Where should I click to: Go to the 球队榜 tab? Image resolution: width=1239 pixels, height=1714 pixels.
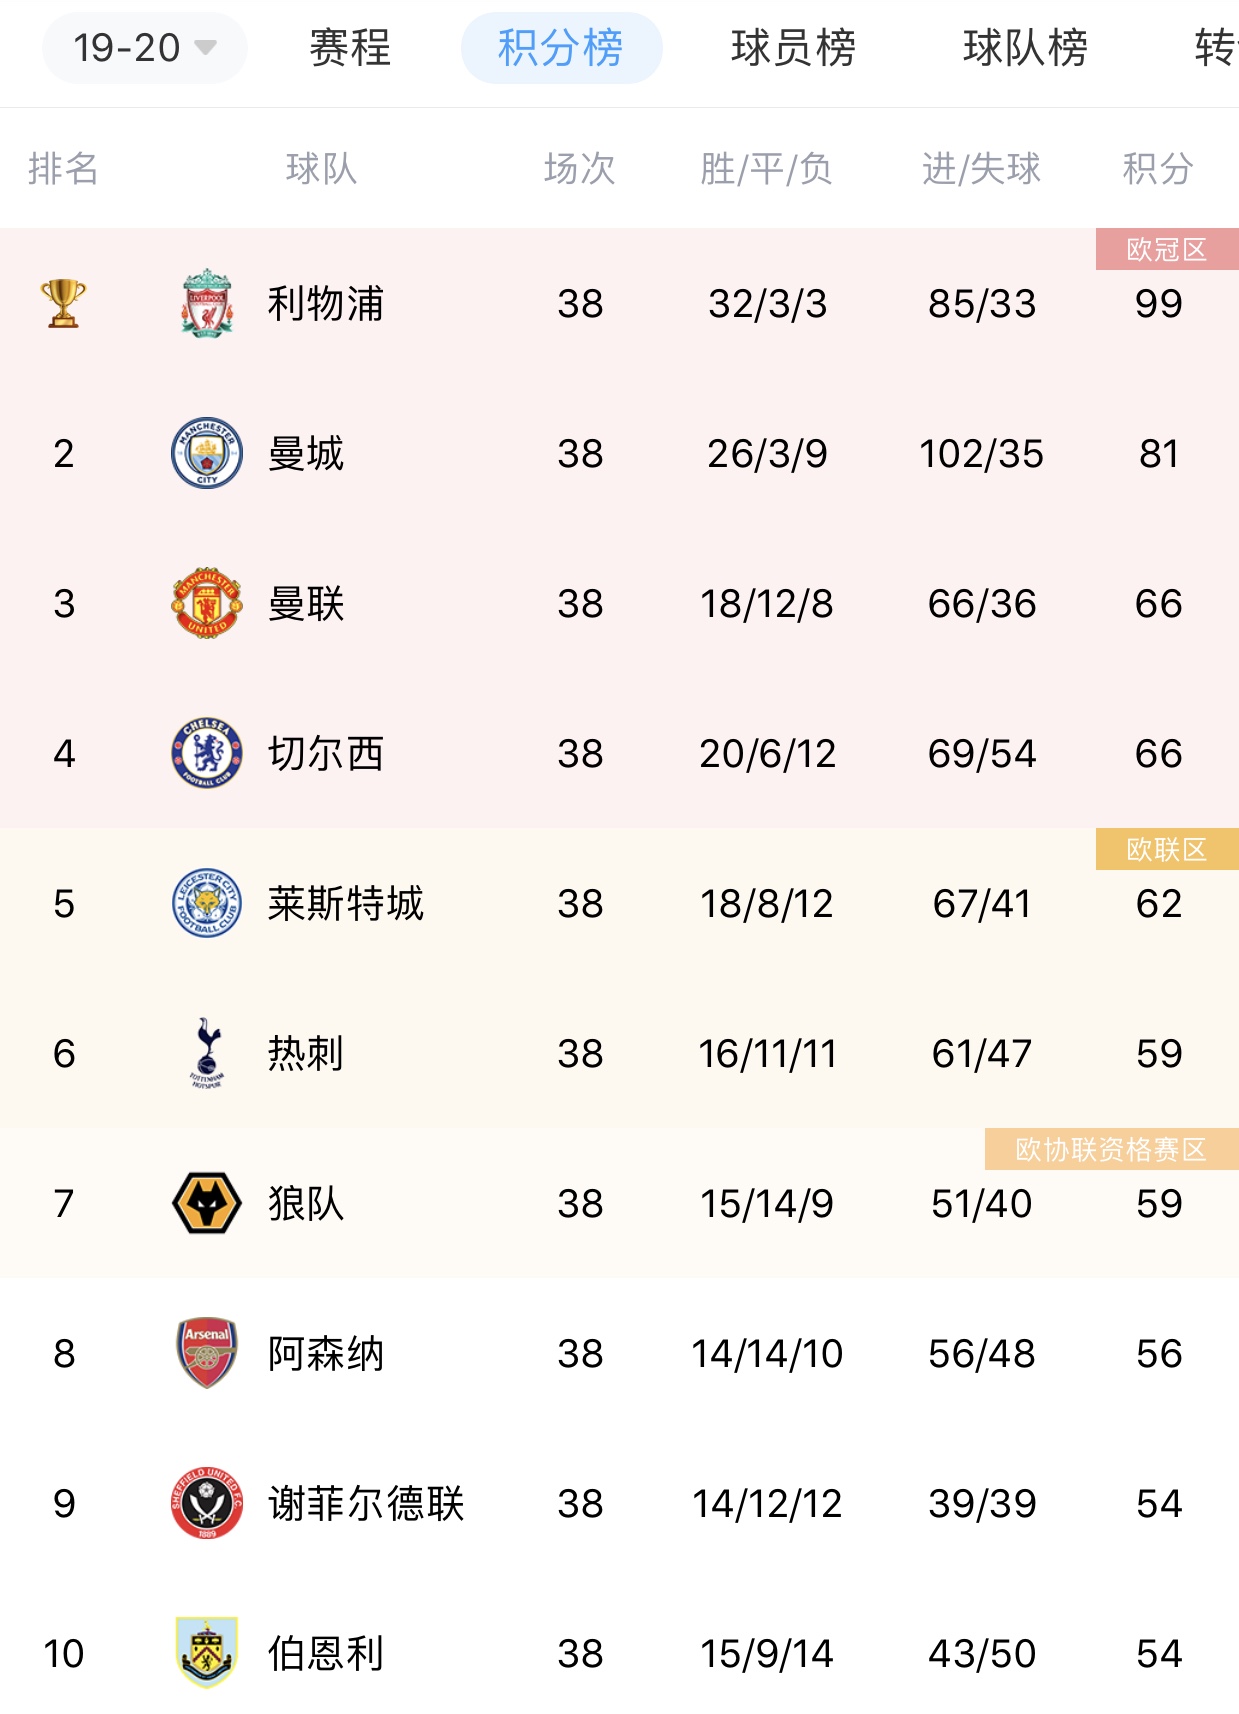[1025, 48]
